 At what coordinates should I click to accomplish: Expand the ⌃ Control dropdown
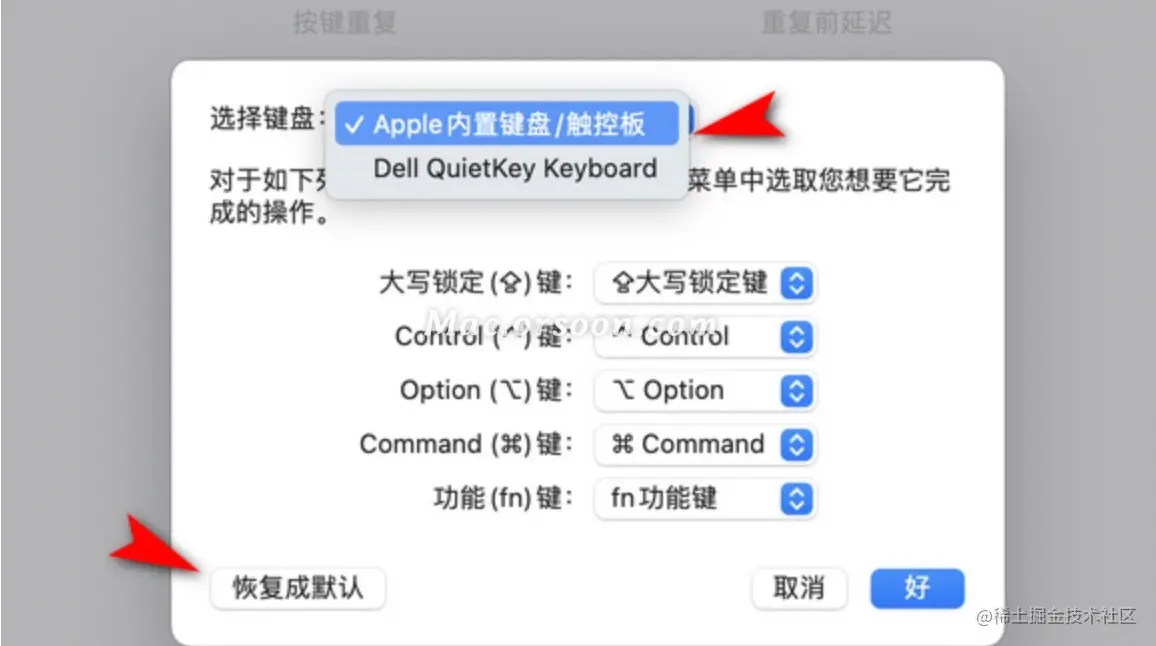click(705, 337)
